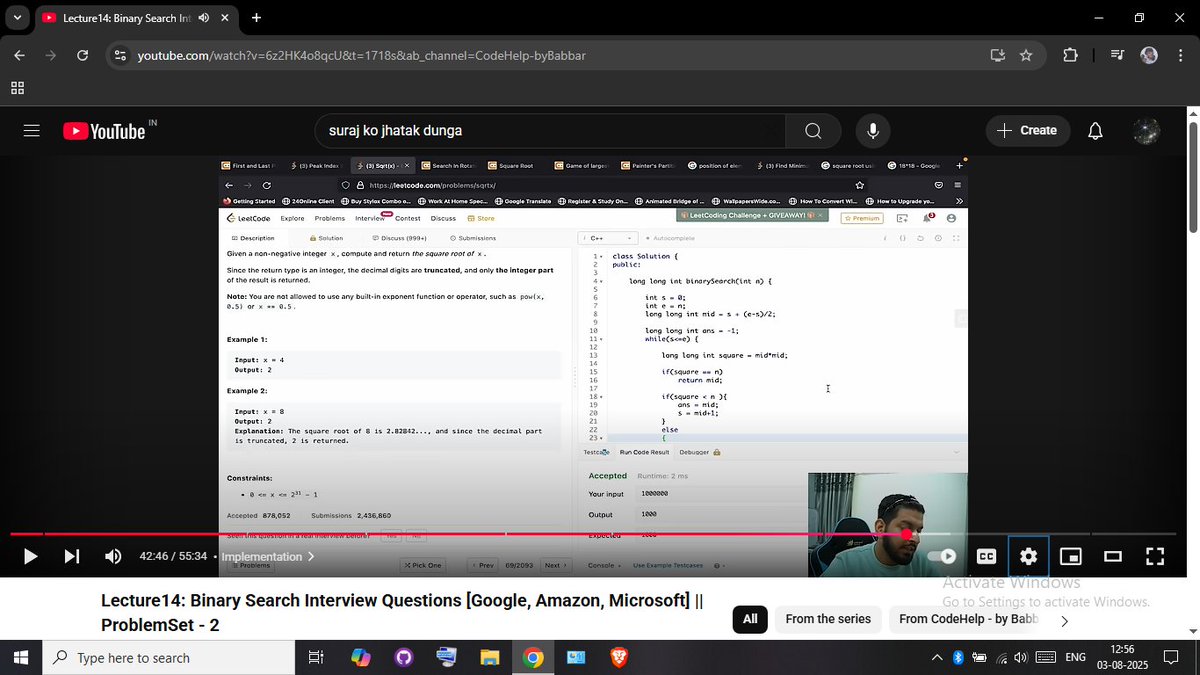This screenshot has height=675, width=1200.
Task: Select the From the series chip
Action: (x=828, y=619)
